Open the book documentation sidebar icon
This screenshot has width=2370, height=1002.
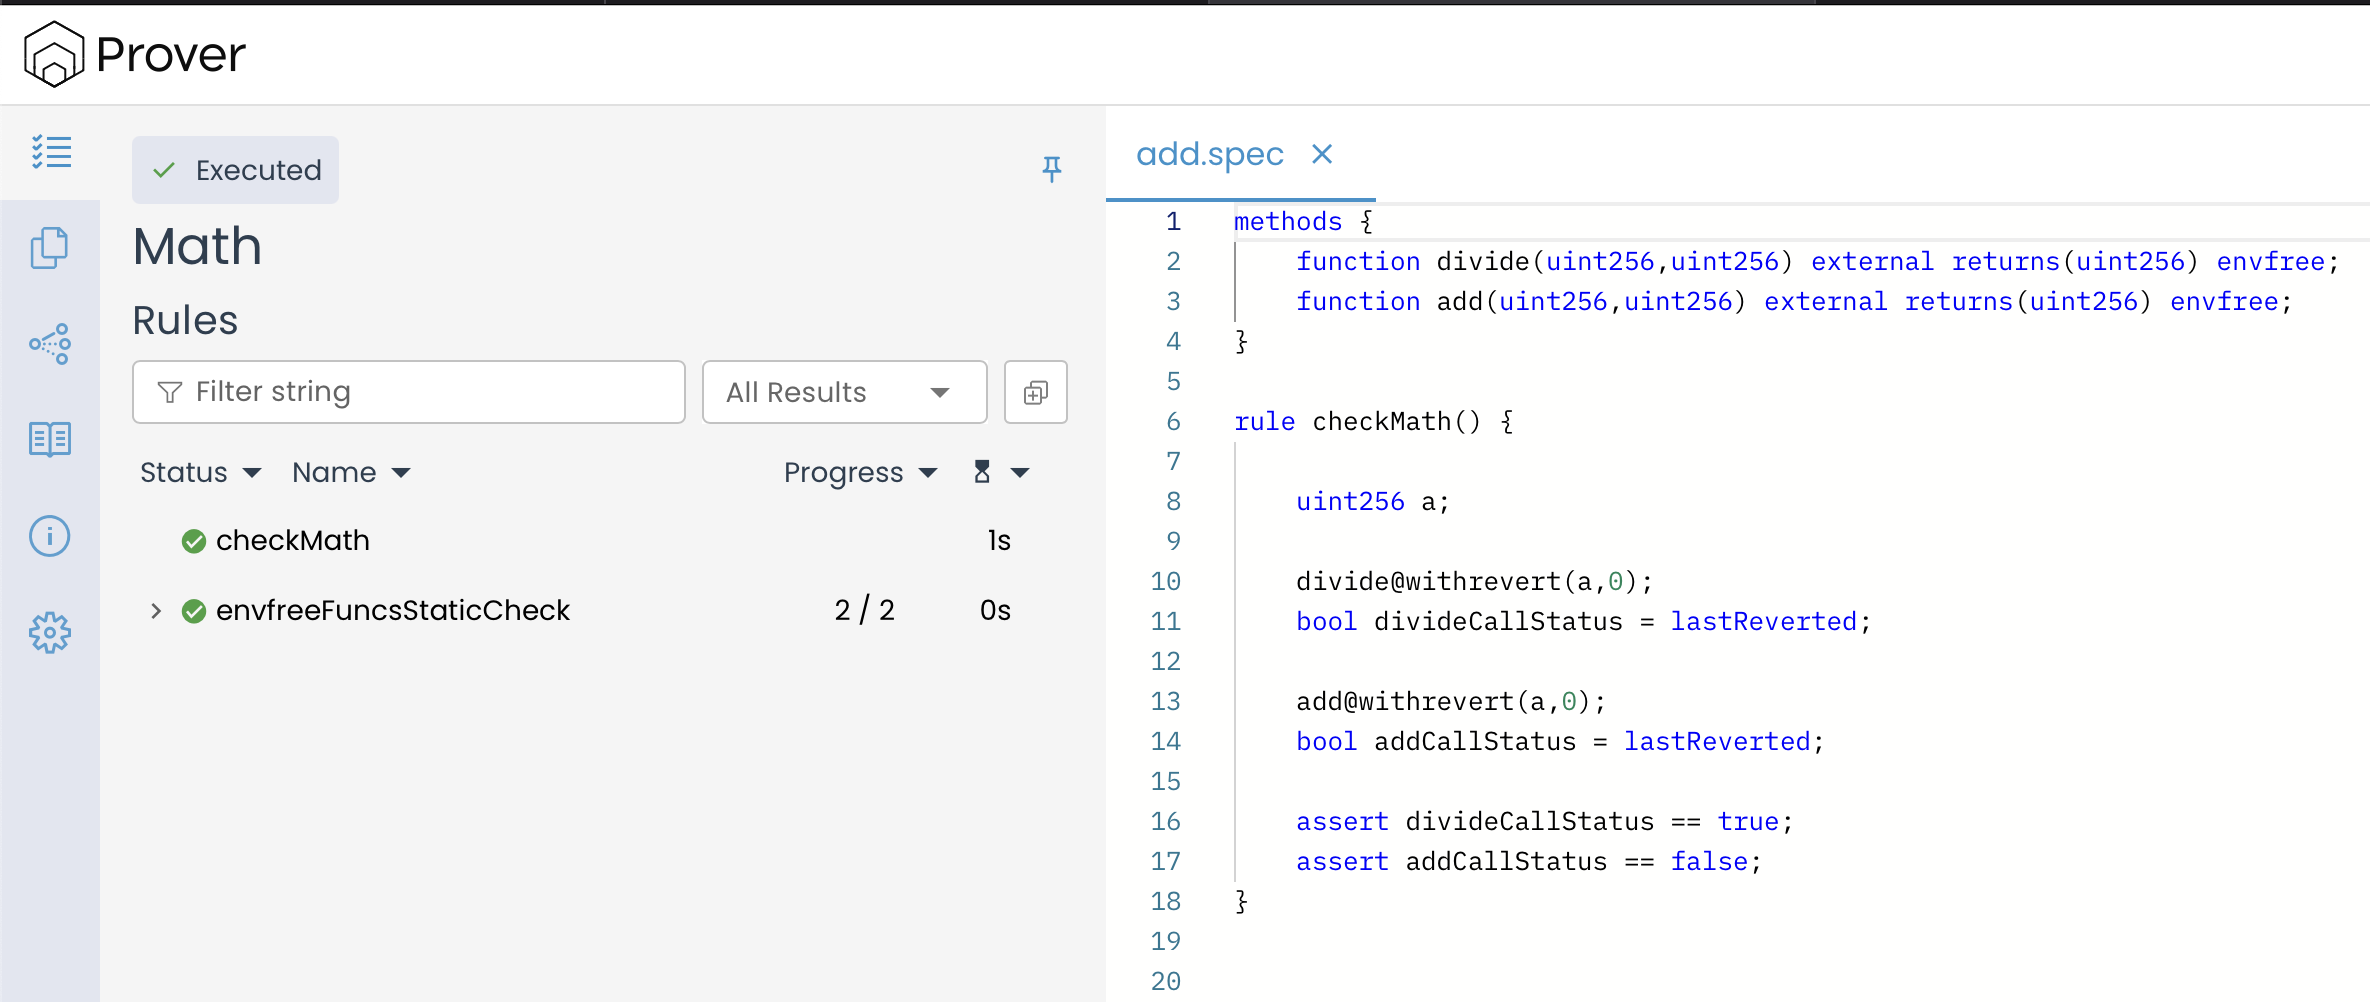point(49,439)
